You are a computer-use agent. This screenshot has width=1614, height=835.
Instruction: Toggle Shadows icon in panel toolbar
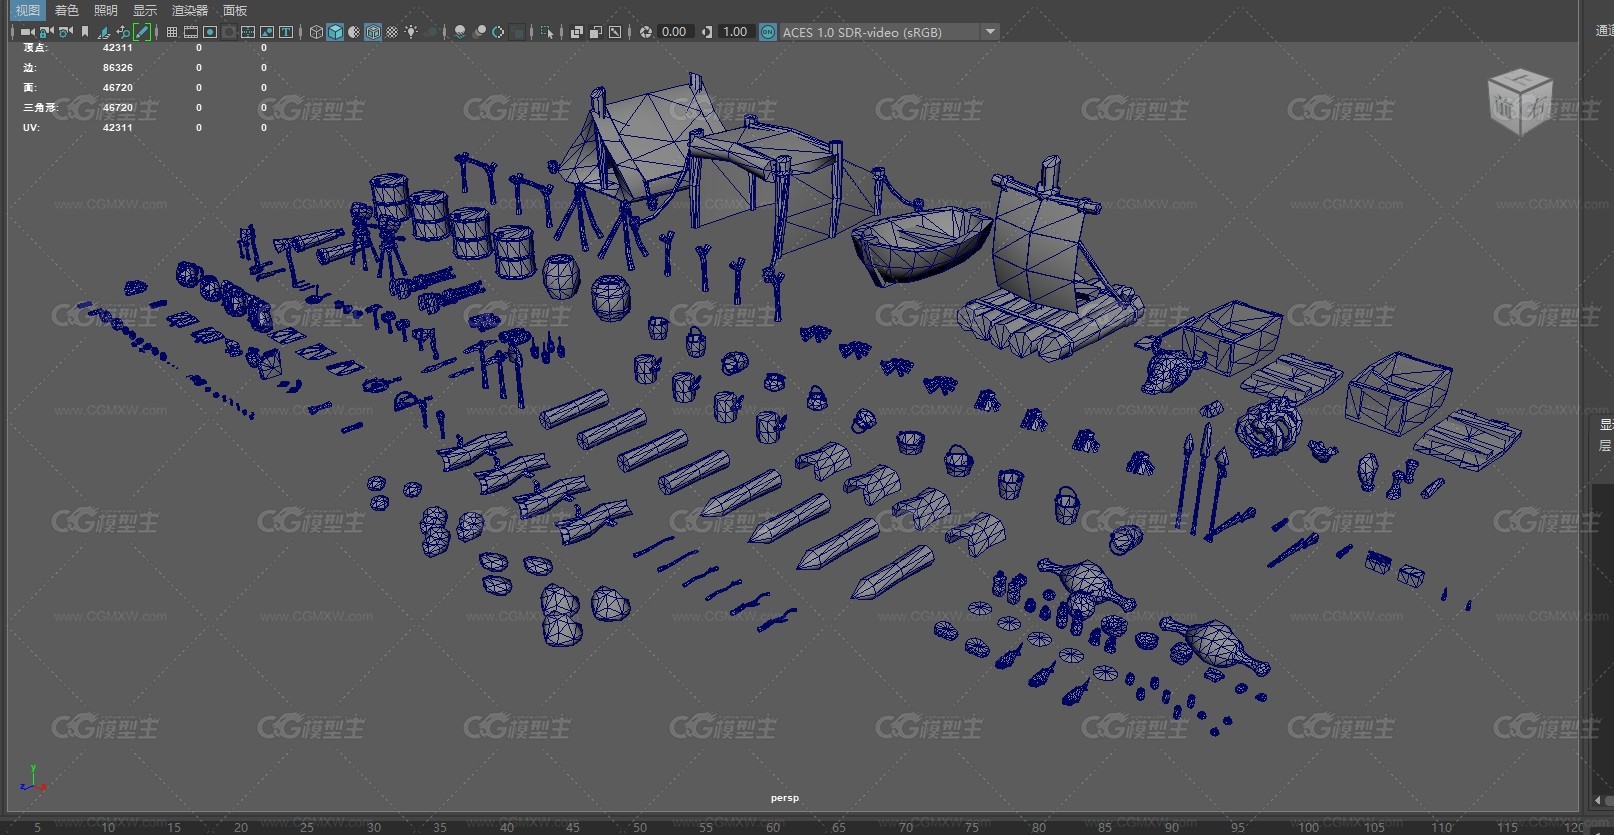point(432,32)
